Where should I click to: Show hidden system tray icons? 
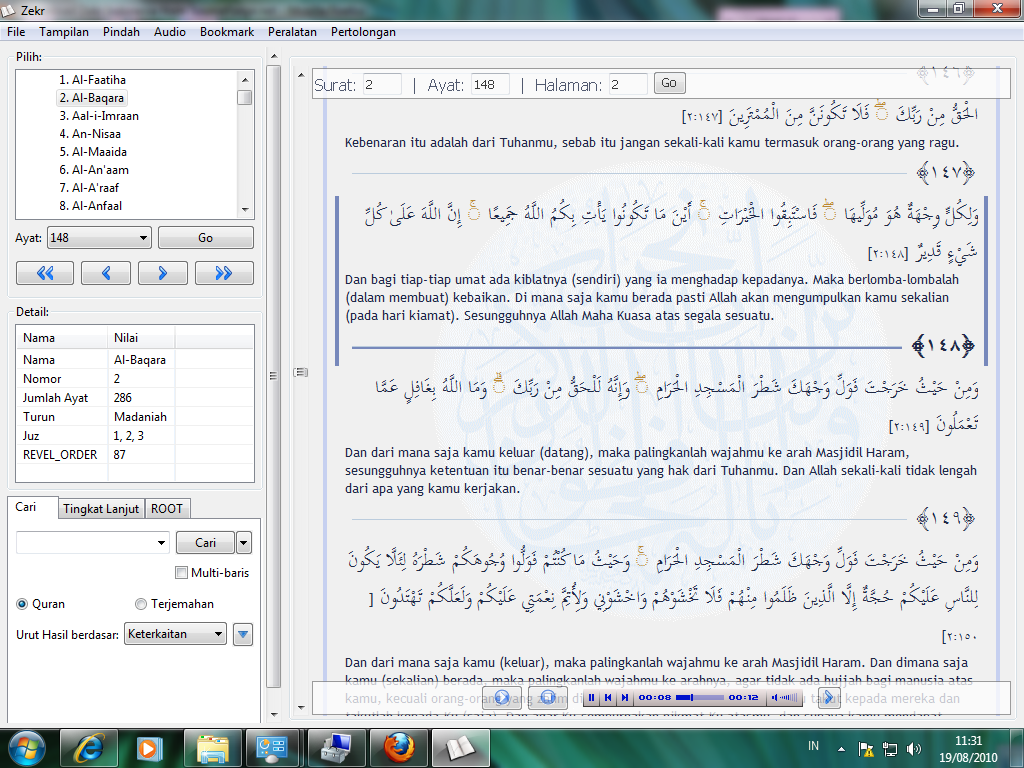(x=841, y=749)
